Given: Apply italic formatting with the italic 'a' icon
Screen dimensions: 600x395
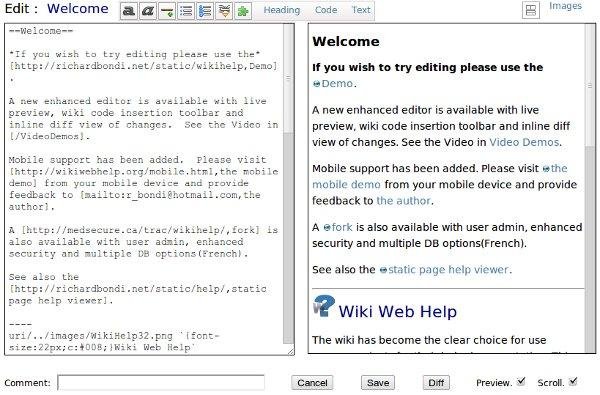Looking at the screenshot, I should tap(148, 11).
